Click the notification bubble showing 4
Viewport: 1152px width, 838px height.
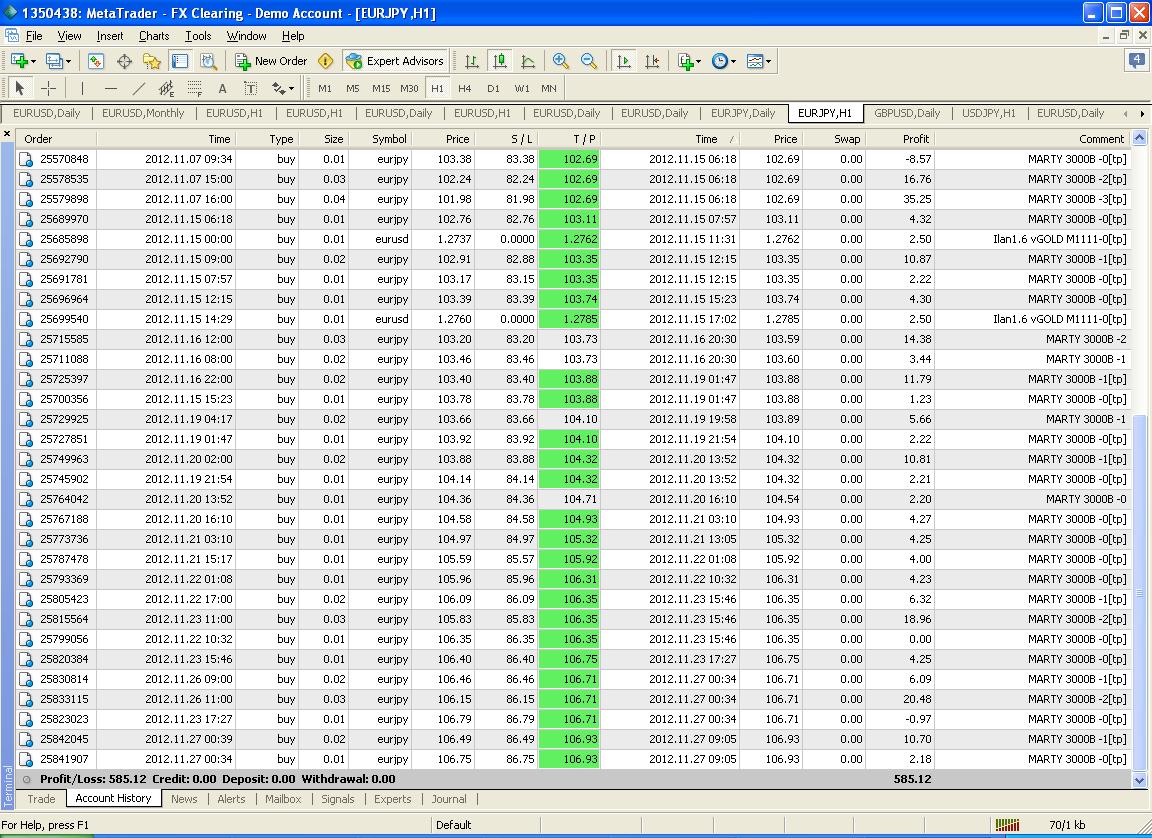[1137, 61]
